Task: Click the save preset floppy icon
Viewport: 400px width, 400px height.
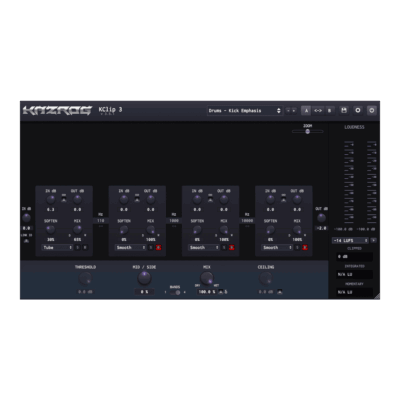Action: tap(344, 110)
